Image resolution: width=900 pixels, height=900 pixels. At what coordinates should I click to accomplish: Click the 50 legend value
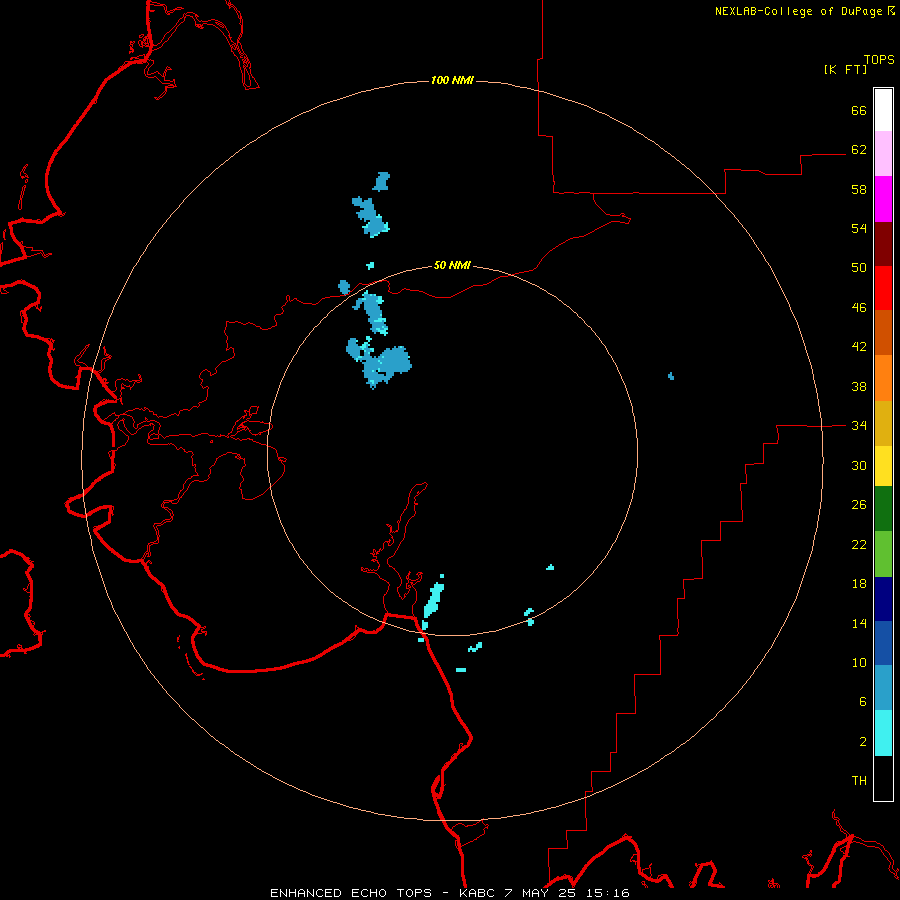pyautogui.click(x=859, y=268)
